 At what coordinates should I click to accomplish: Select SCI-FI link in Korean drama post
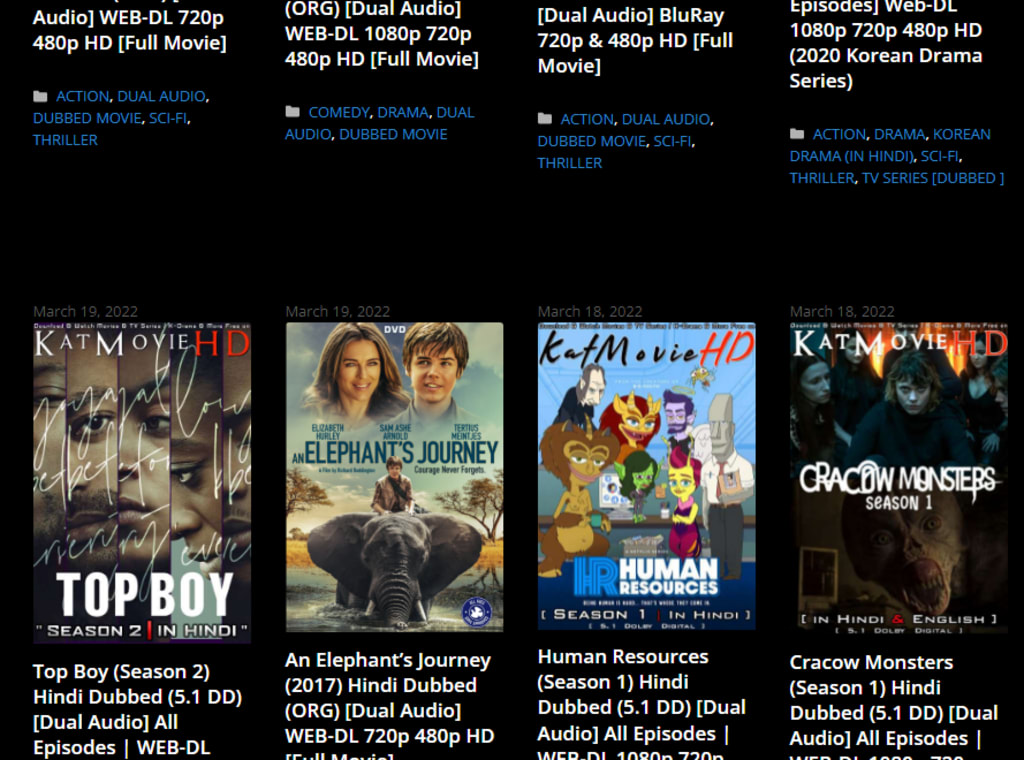click(x=940, y=156)
